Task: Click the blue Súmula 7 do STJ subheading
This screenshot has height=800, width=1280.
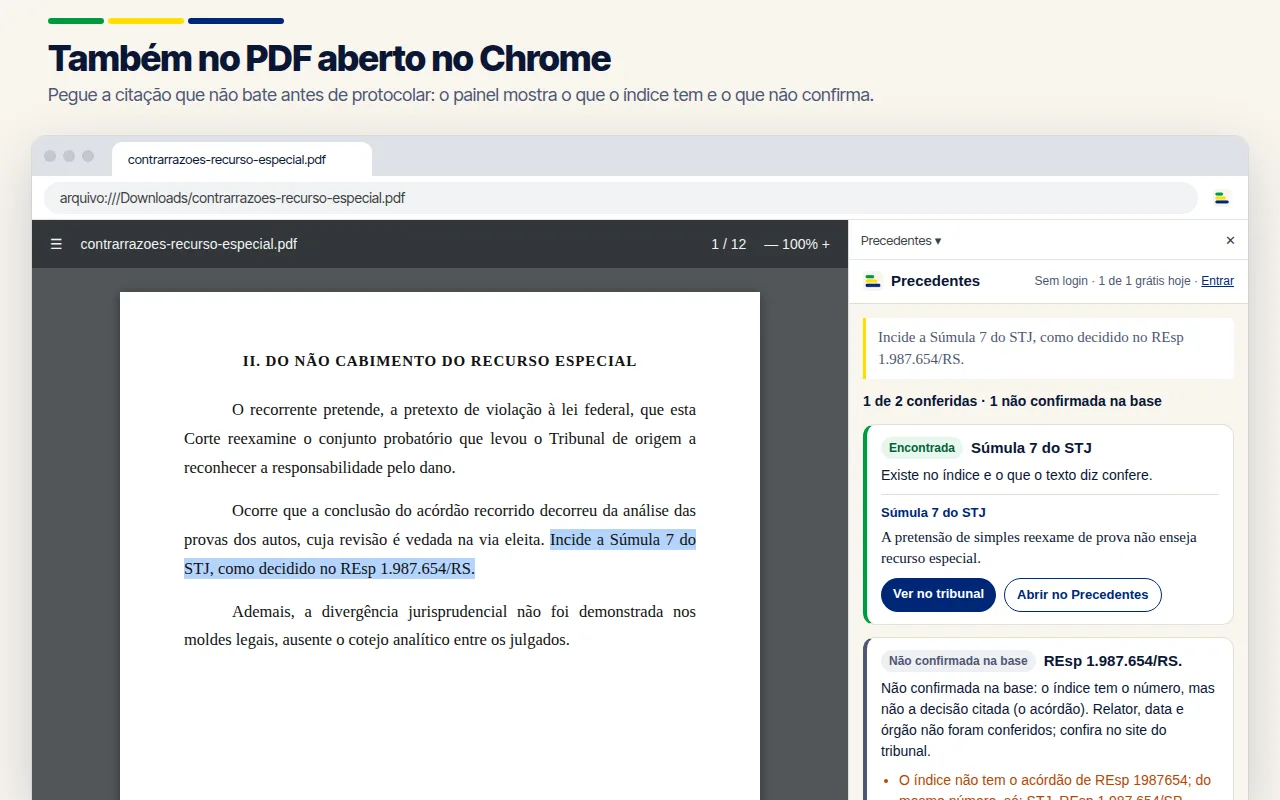Action: coord(933,512)
